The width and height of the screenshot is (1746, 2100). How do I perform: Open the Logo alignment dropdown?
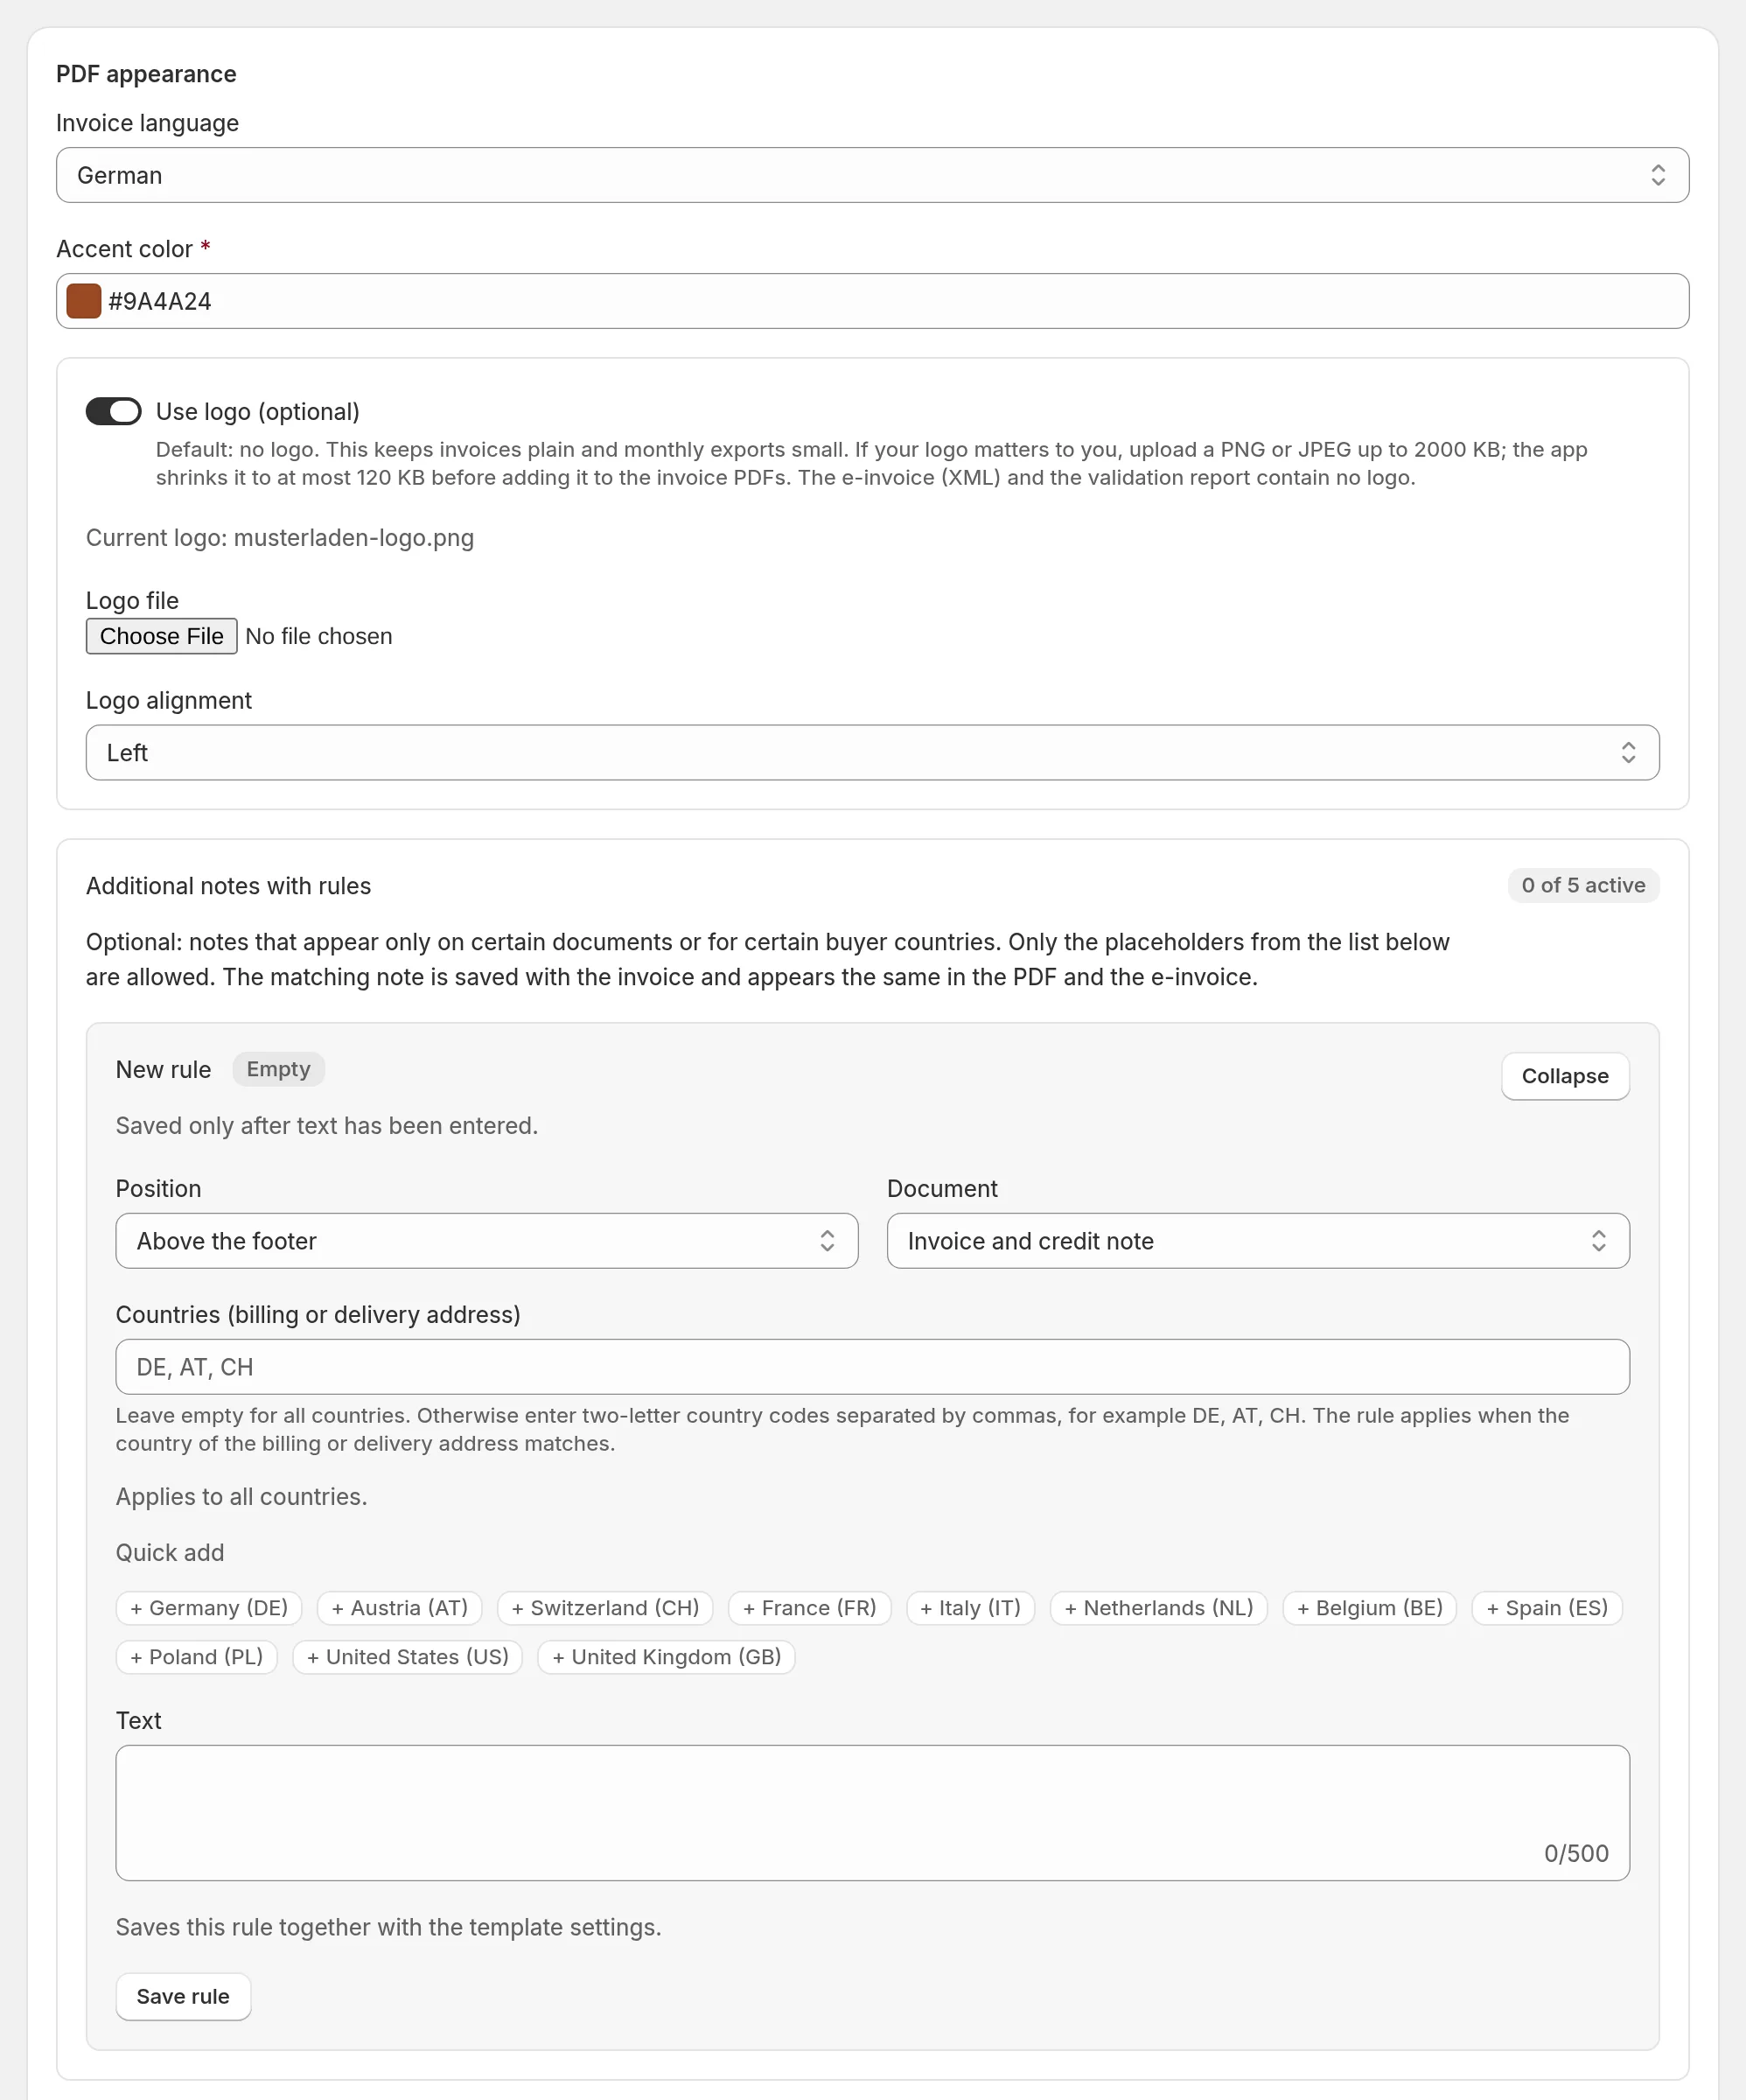coord(872,753)
